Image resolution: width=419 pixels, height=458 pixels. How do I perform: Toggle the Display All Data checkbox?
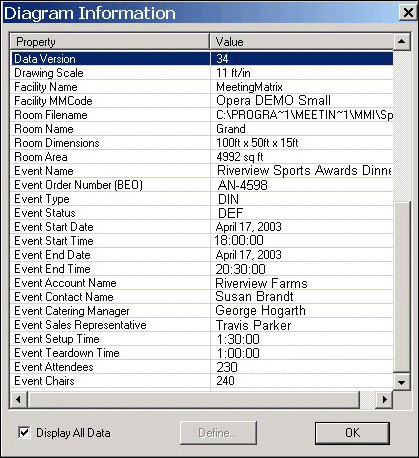pos(24,433)
